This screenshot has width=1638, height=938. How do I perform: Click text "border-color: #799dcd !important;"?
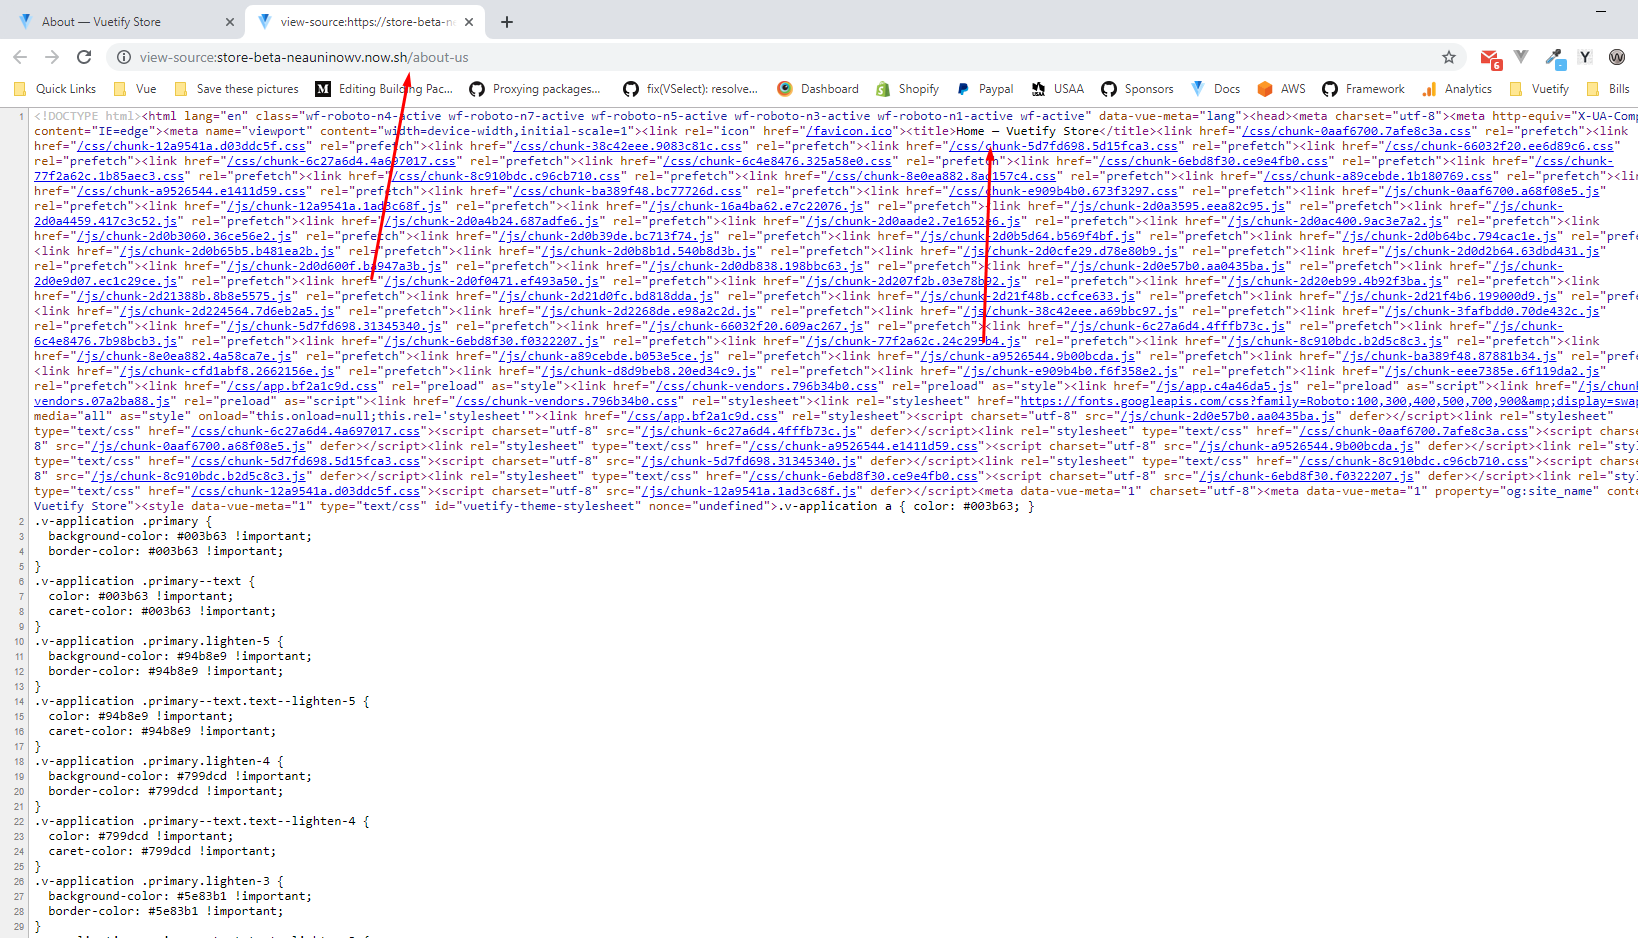point(166,791)
